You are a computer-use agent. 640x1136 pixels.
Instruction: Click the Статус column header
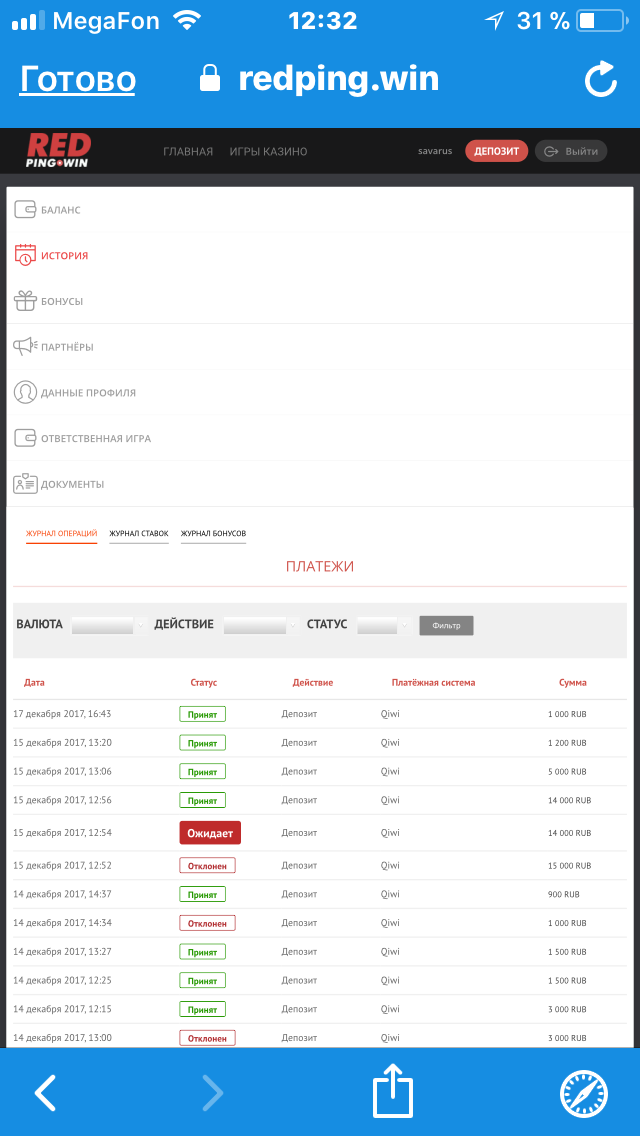[204, 682]
